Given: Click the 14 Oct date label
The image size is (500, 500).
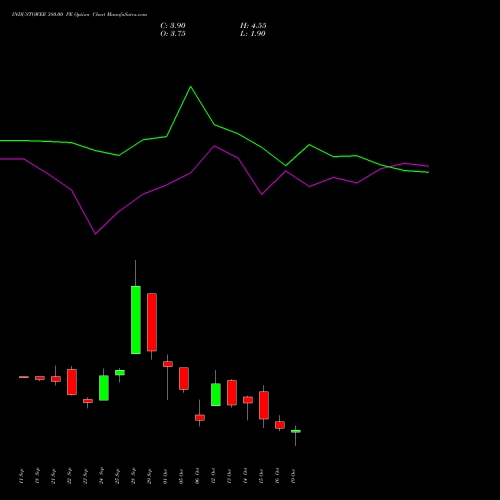Looking at the screenshot, I should pos(245,476).
